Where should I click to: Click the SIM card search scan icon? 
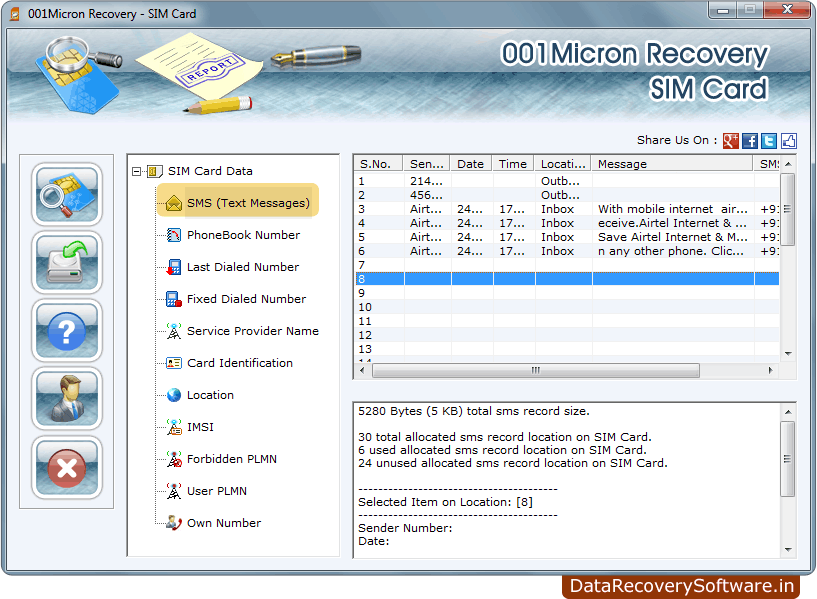pyautogui.click(x=67, y=194)
